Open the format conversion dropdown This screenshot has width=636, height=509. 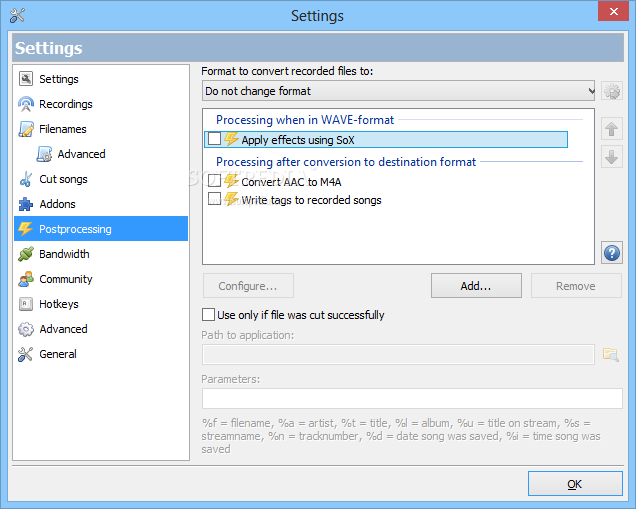pos(398,91)
